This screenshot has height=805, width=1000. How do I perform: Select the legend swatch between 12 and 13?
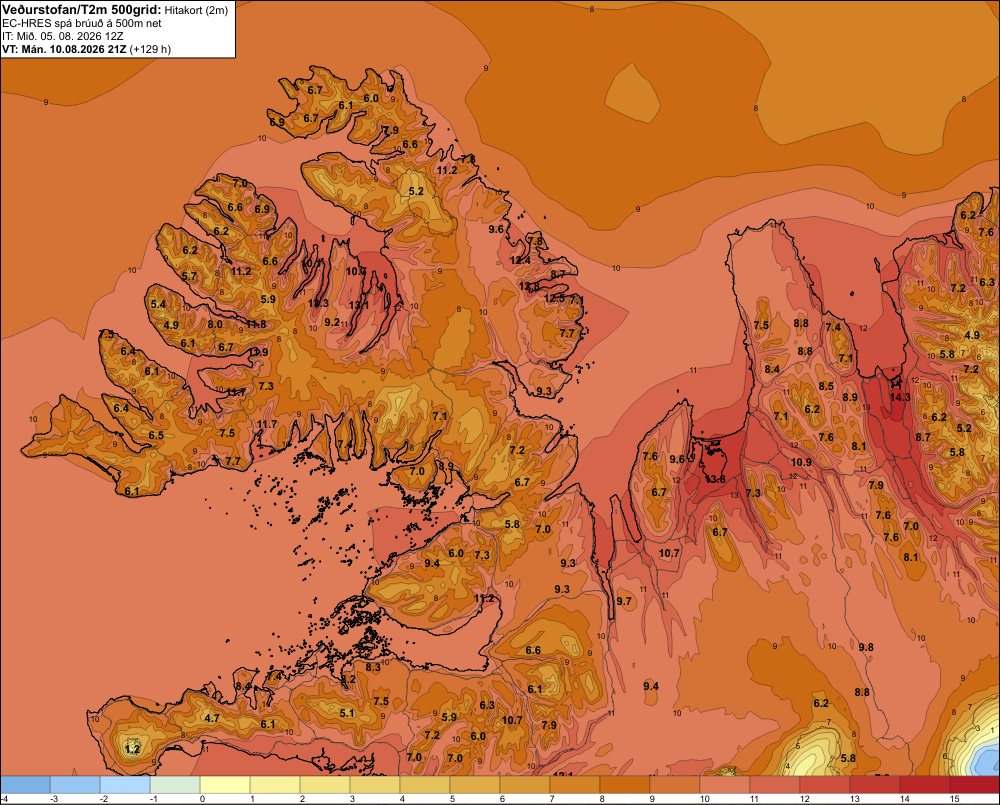coord(825,785)
